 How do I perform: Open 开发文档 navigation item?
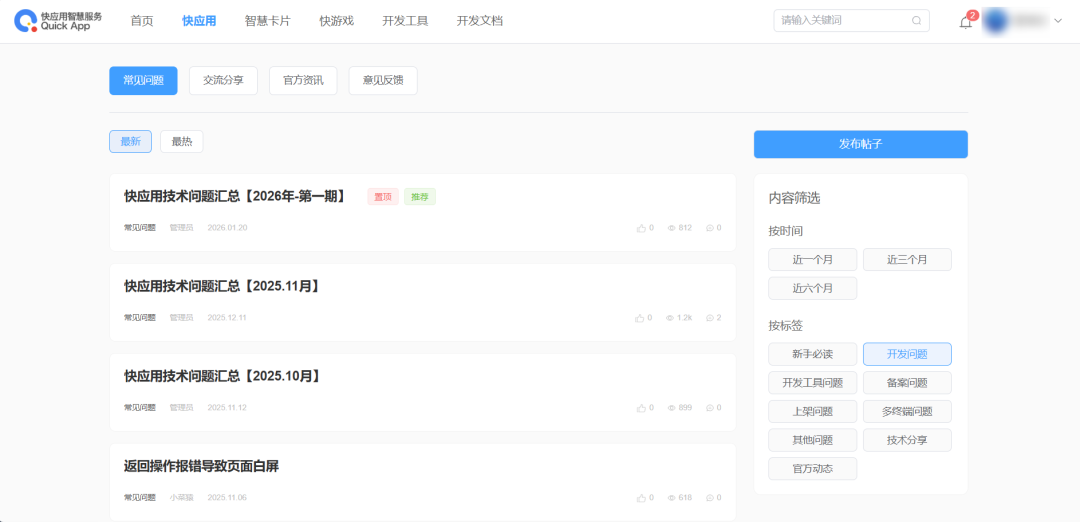tap(479, 21)
